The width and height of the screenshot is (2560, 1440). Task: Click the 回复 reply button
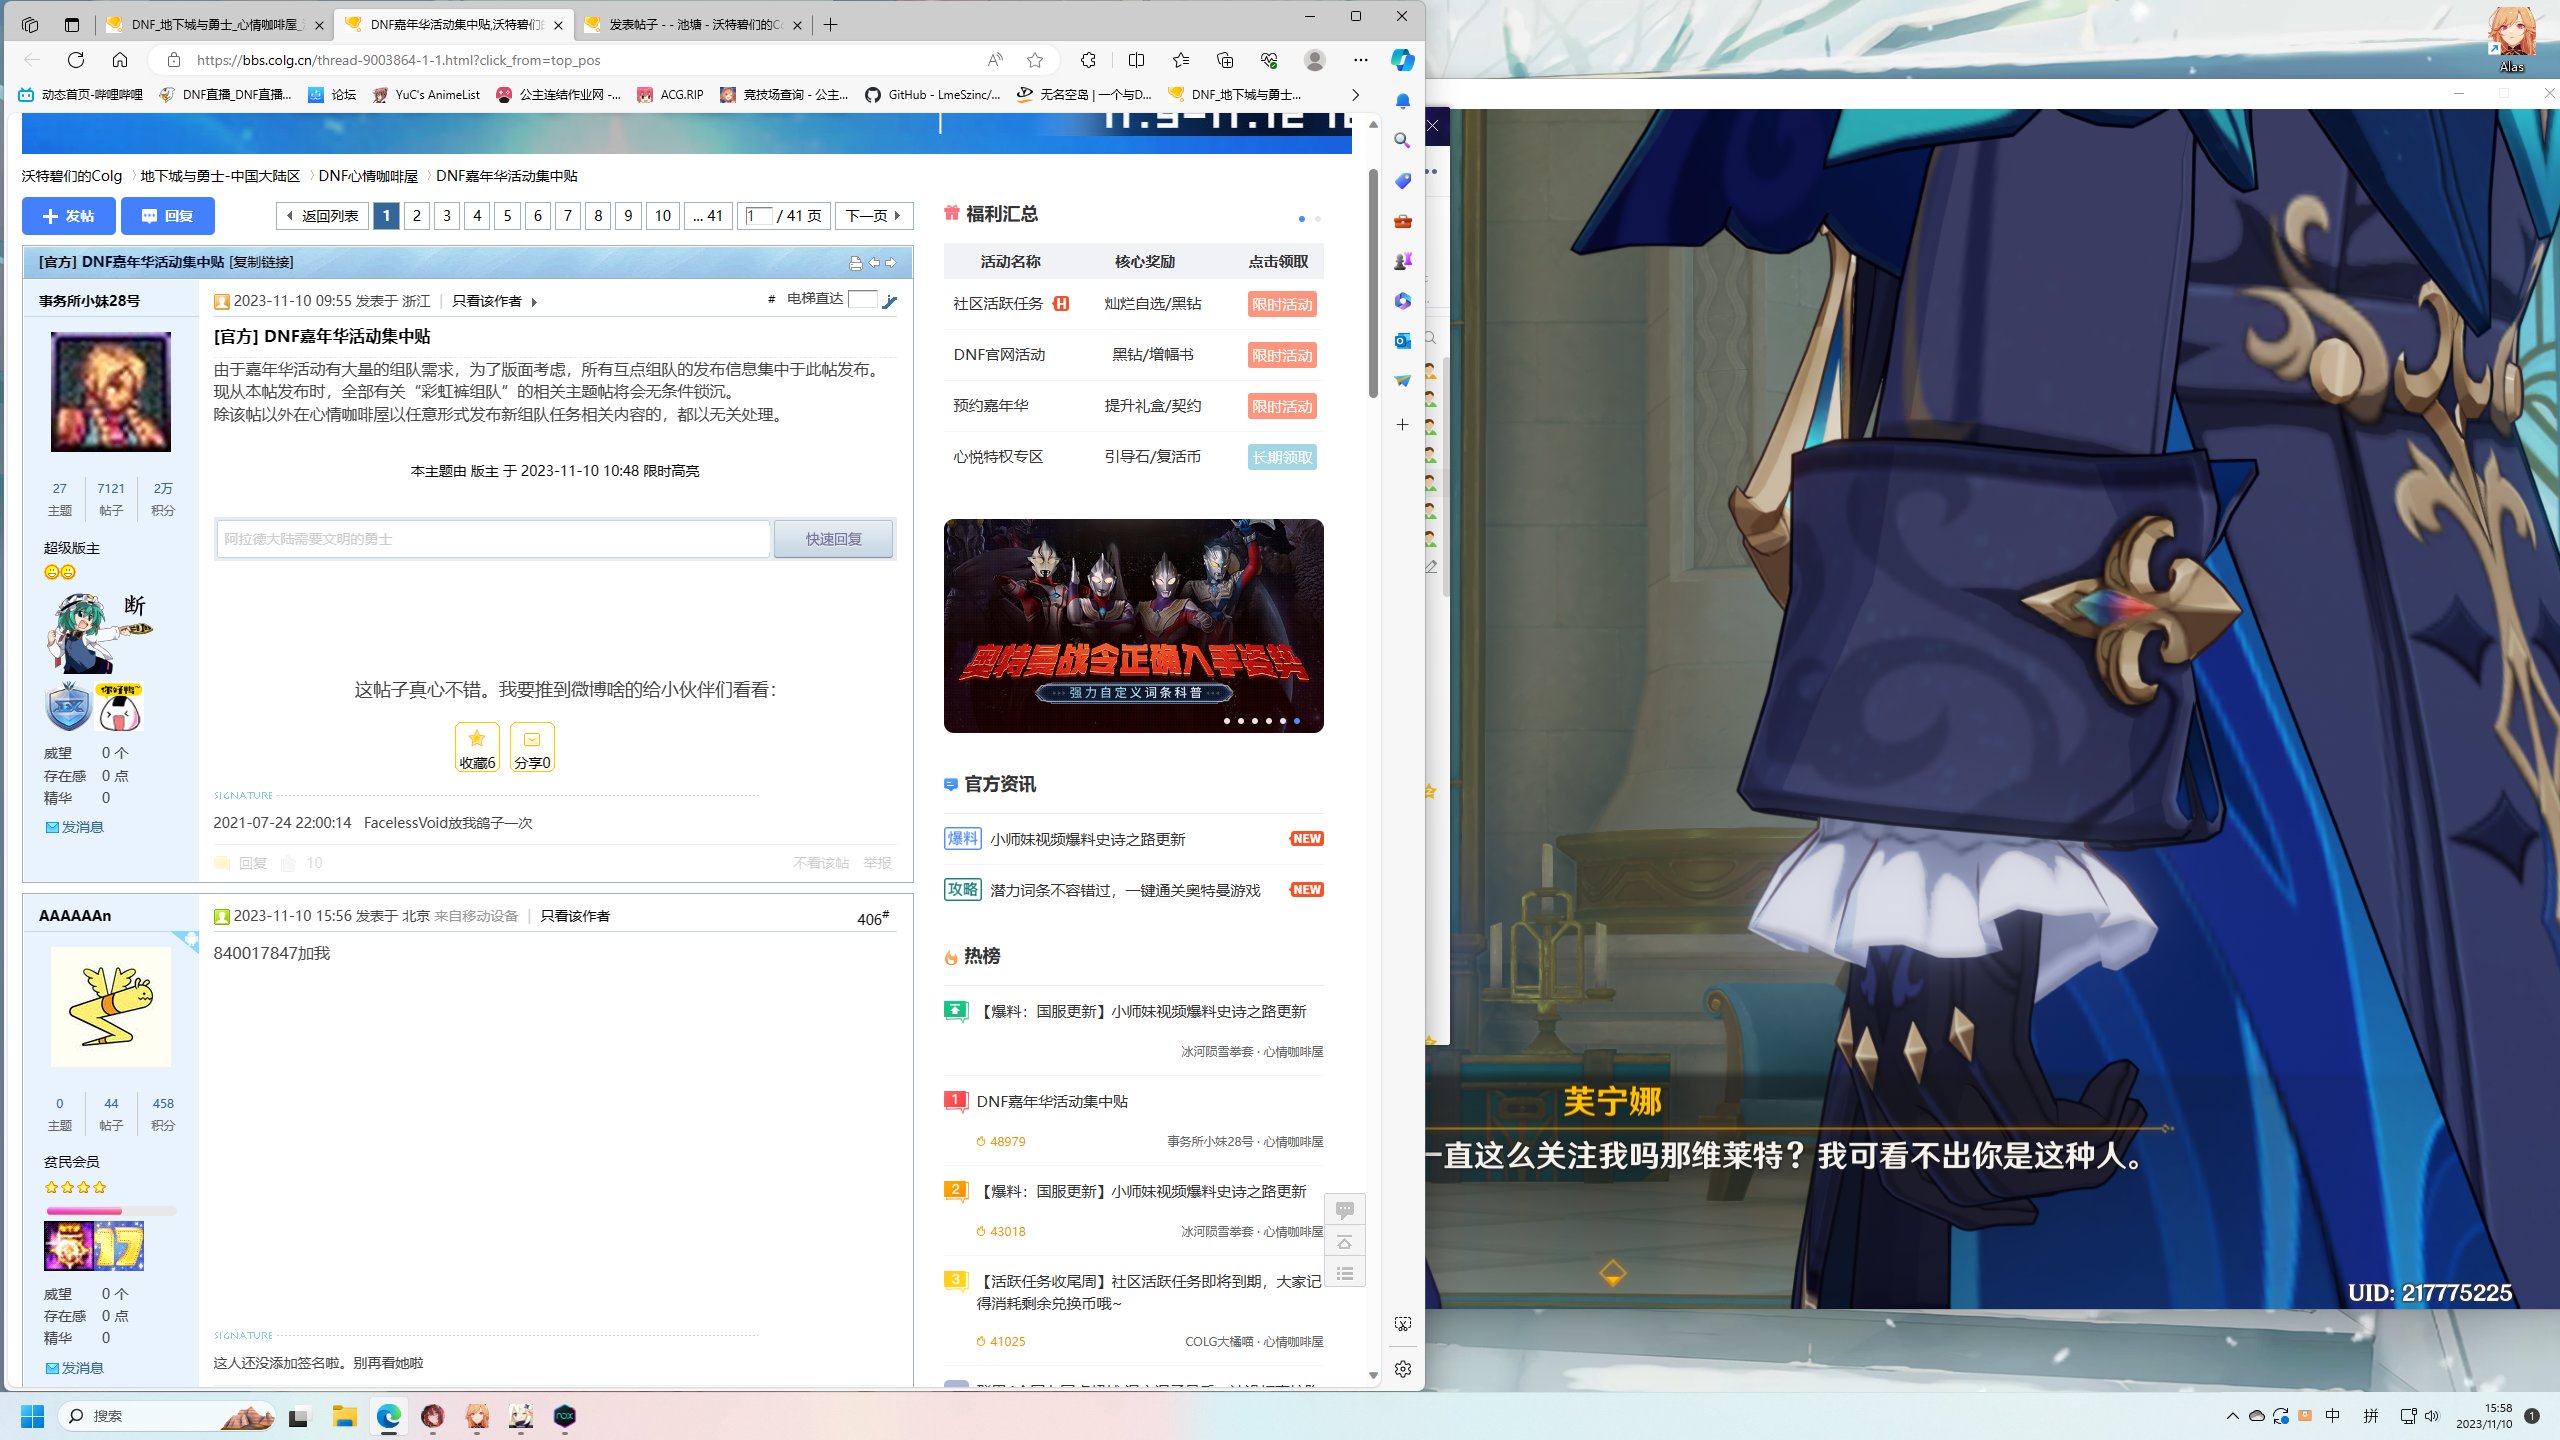click(167, 216)
